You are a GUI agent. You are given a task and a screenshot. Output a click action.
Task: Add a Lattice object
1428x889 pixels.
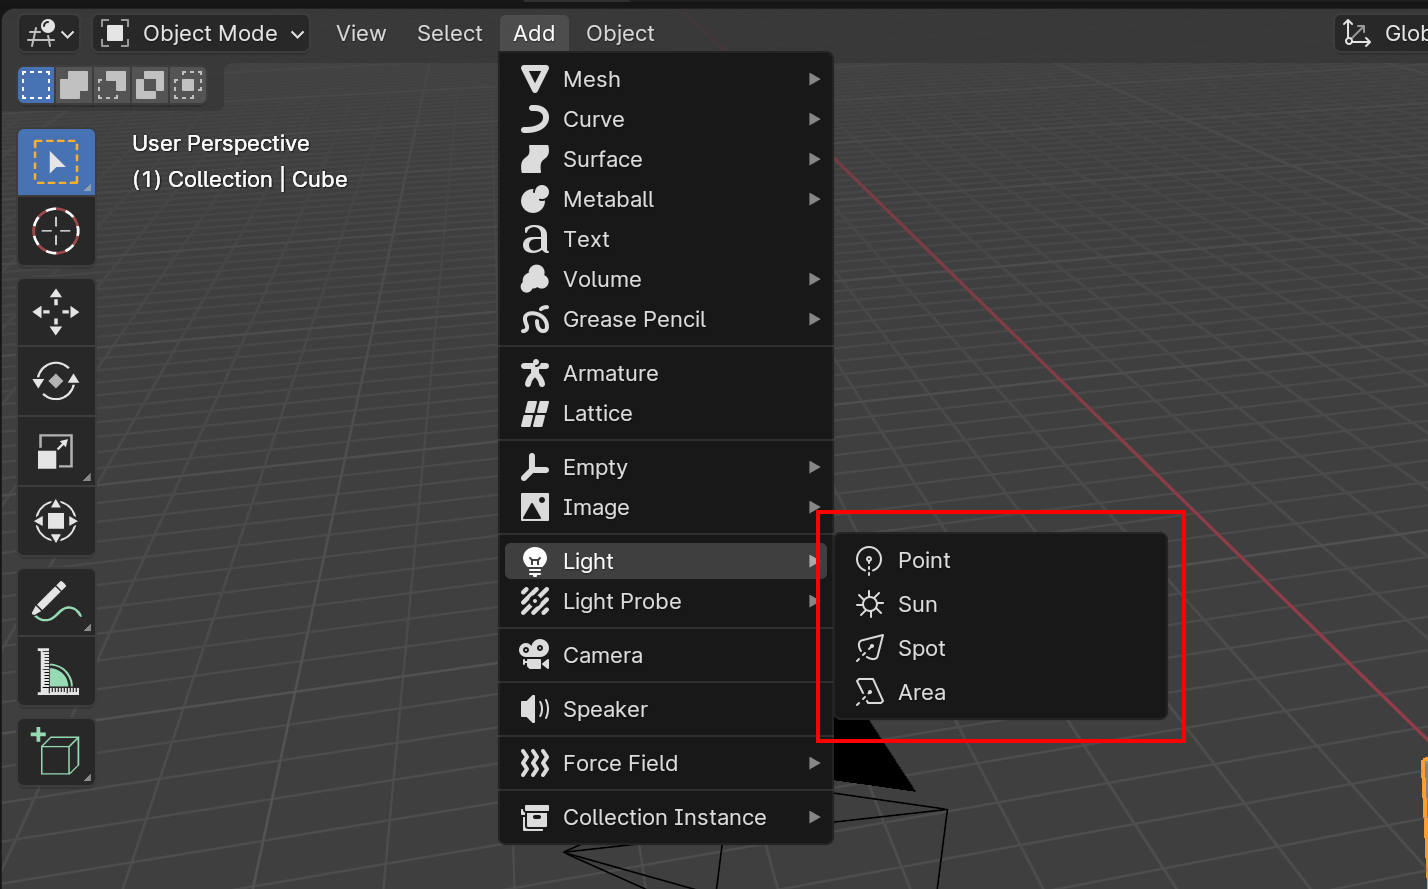pos(668,413)
